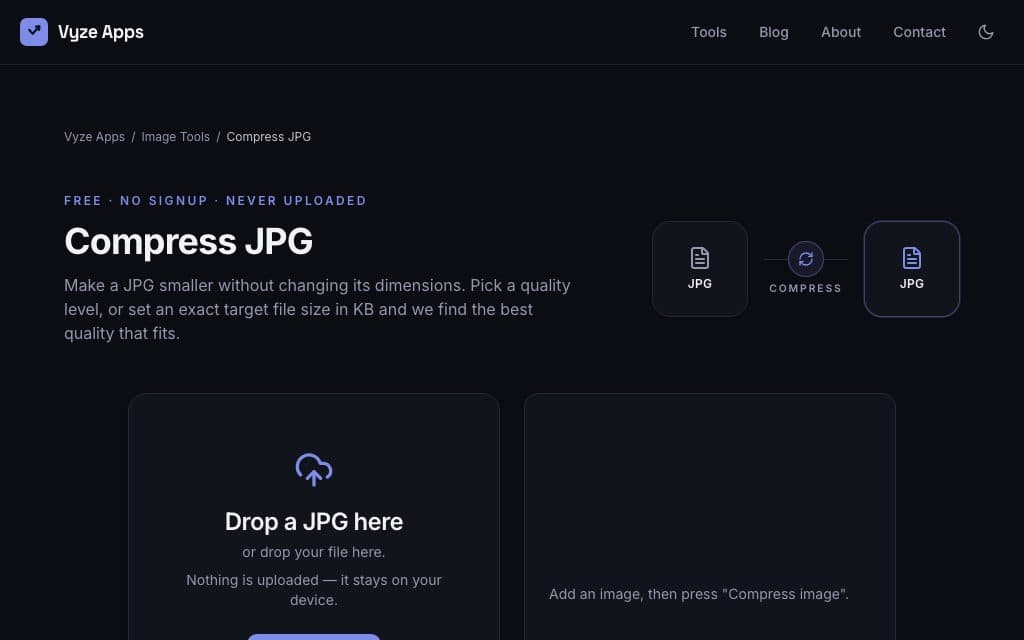Click the circular compress arrows icon
The width and height of the screenshot is (1024, 640).
(x=805, y=259)
